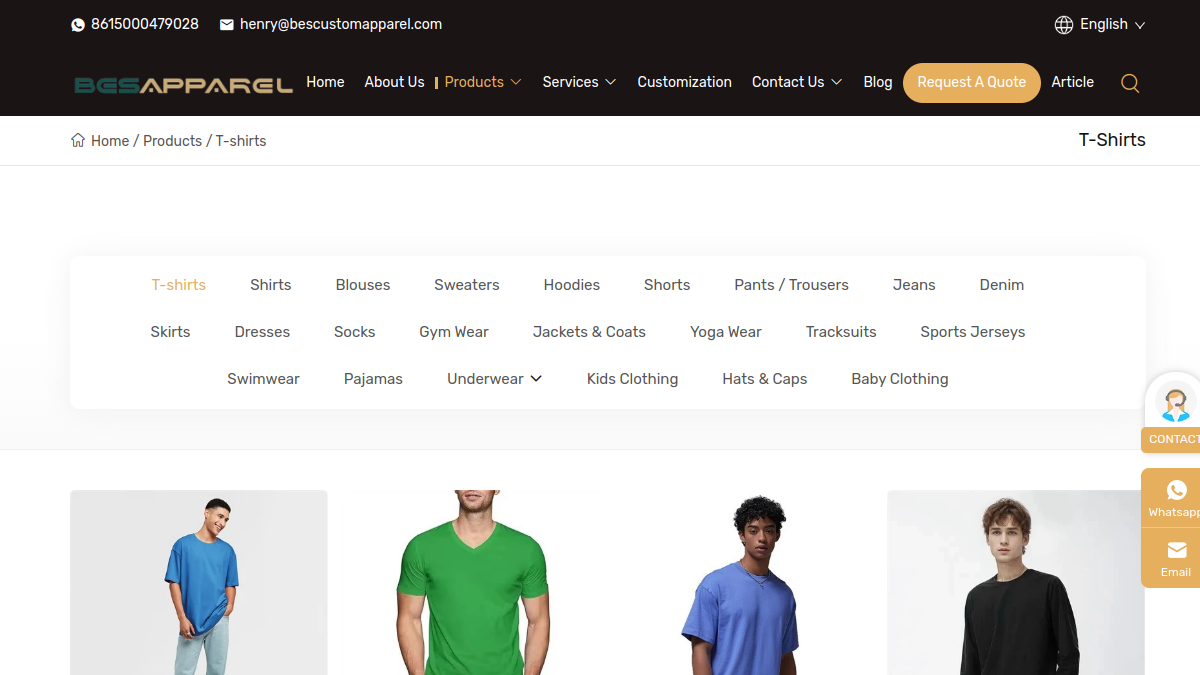Open black long-sleeve shirt product image
The width and height of the screenshot is (1200, 675).
pyautogui.click(x=1016, y=582)
